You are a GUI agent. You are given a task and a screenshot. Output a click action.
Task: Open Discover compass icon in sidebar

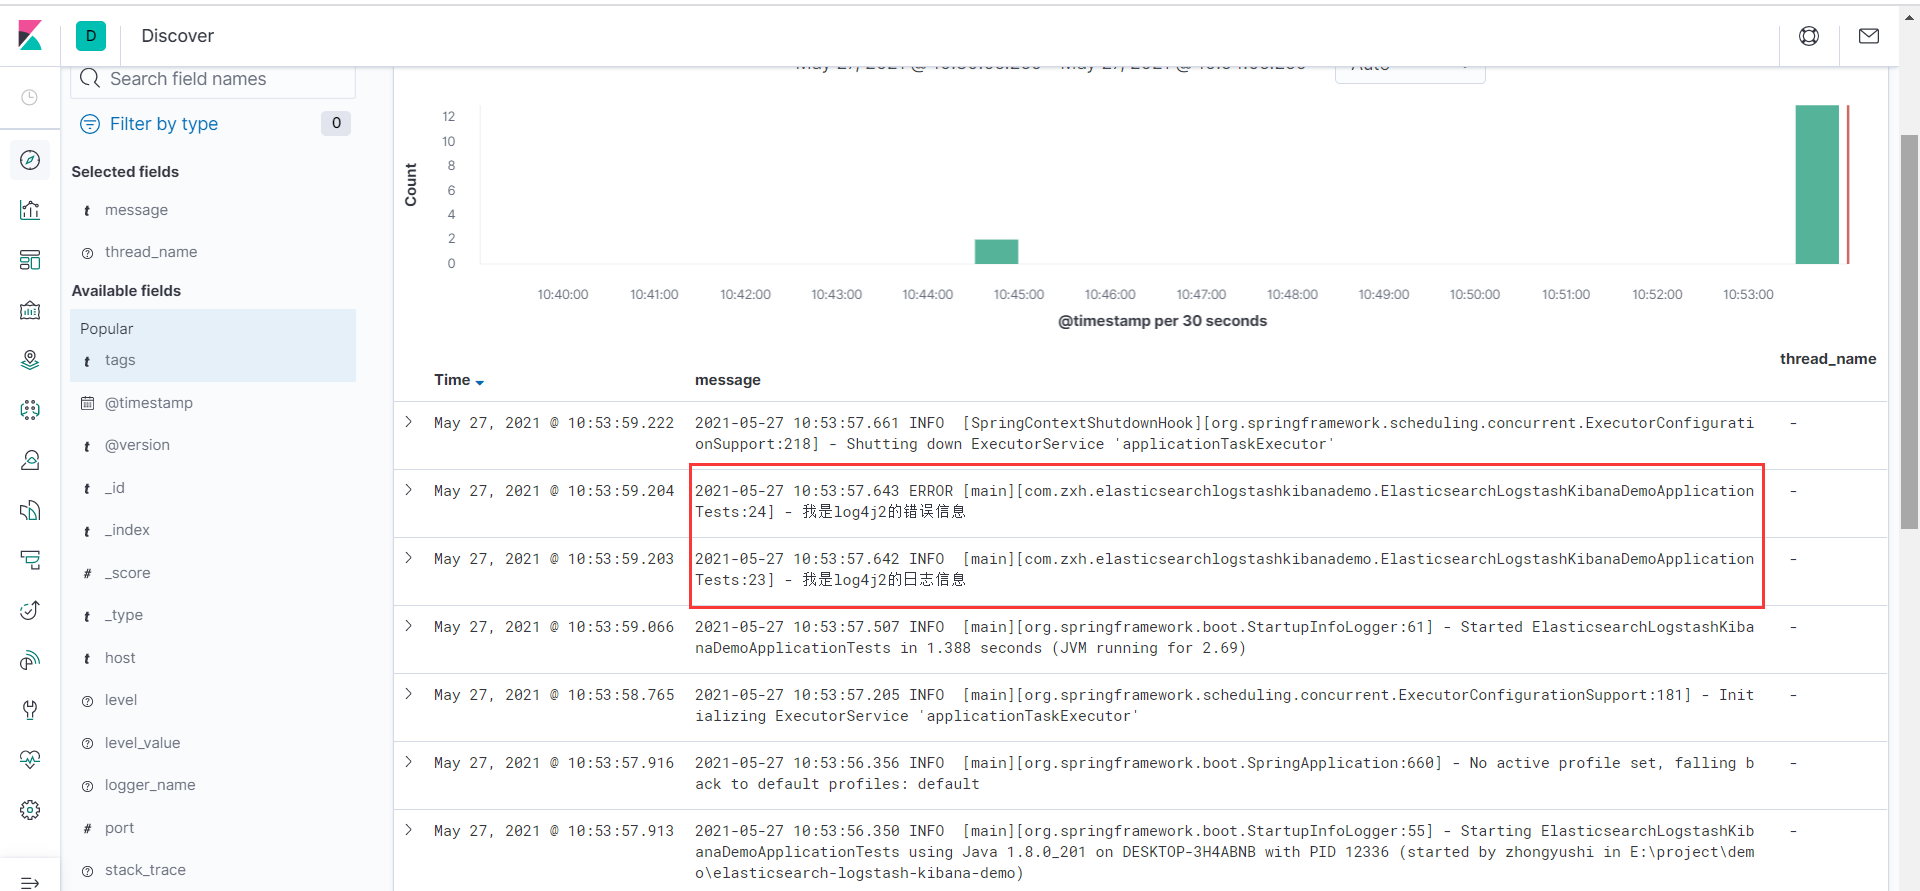click(30, 160)
